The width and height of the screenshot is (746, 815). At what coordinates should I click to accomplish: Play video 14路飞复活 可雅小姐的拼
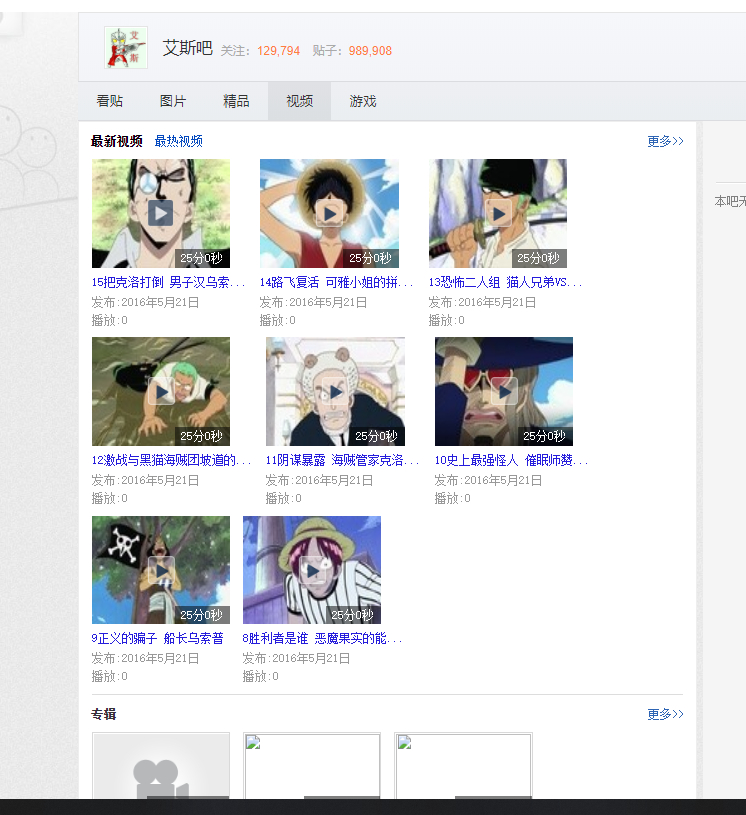[x=329, y=213]
